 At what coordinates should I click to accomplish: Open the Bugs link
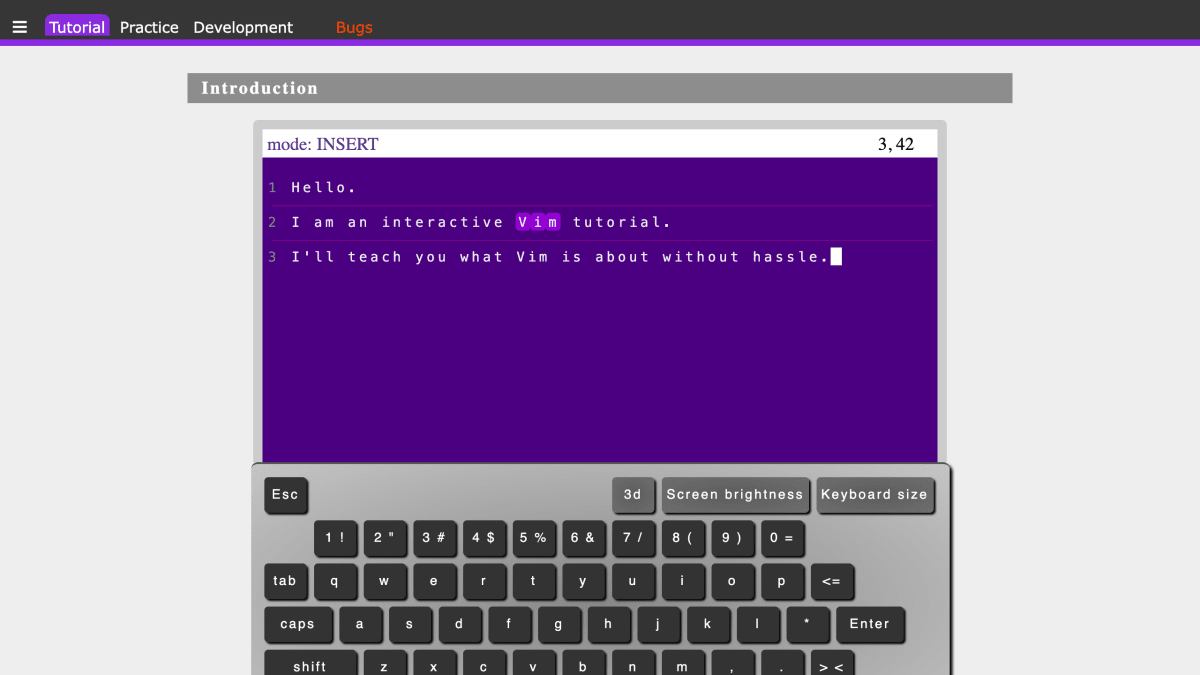pyautogui.click(x=354, y=27)
